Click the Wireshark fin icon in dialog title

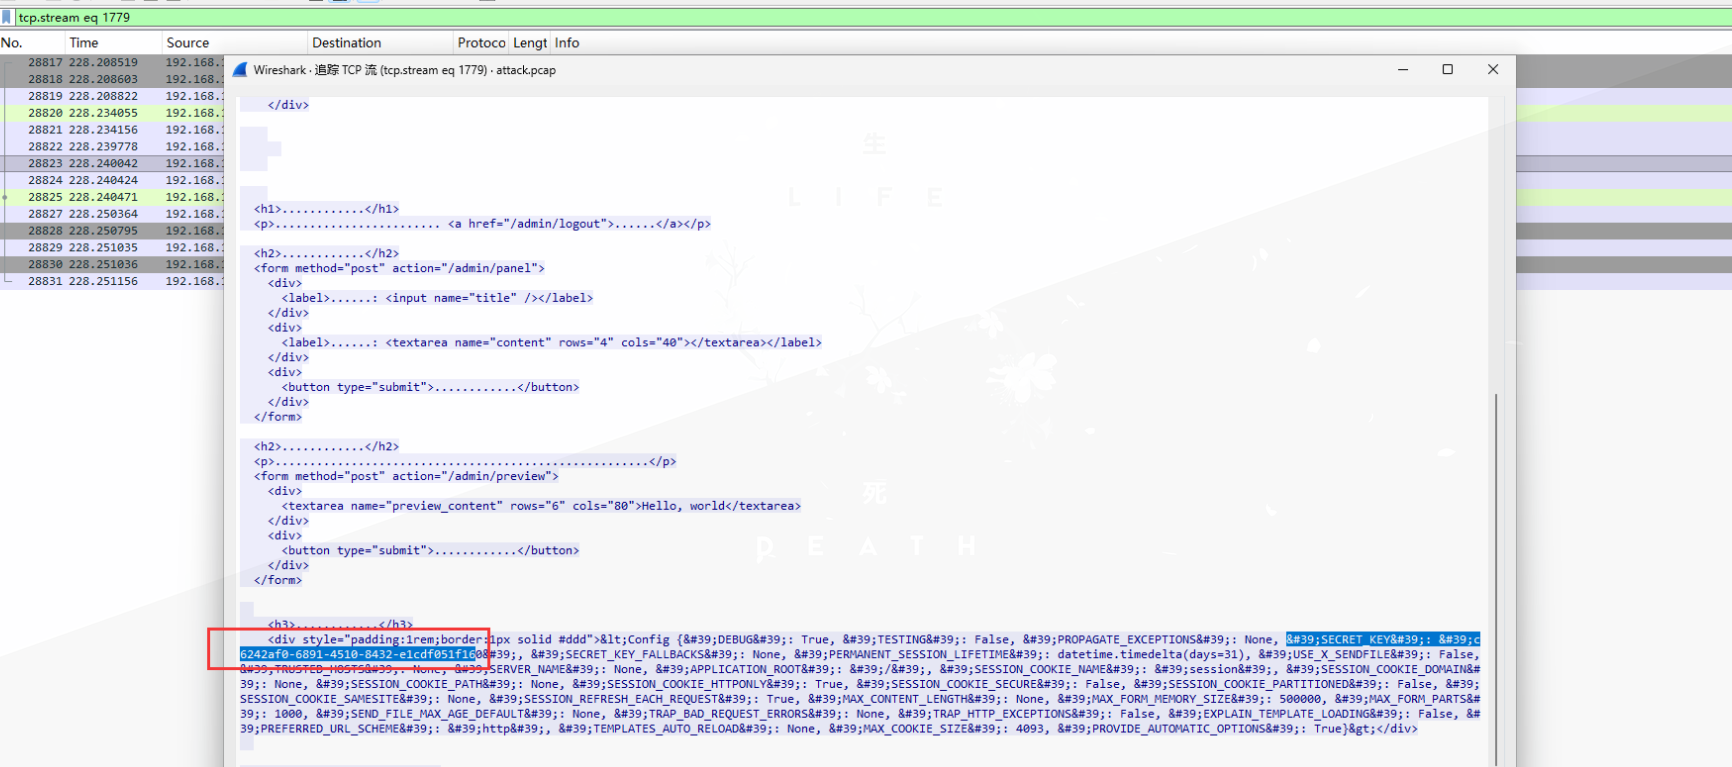tap(240, 70)
